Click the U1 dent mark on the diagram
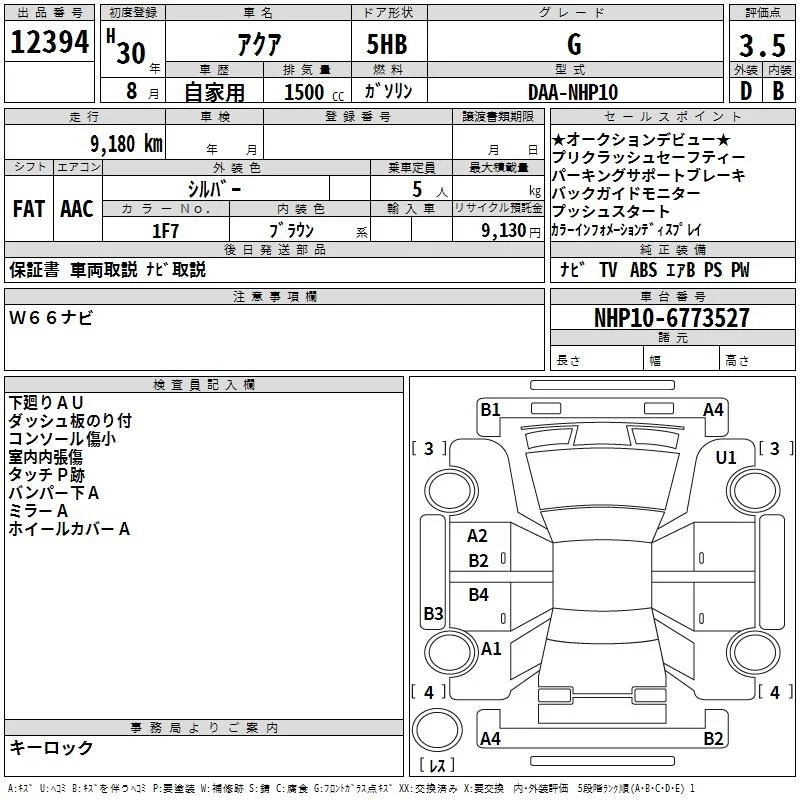This screenshot has width=800, height=800. pyautogui.click(x=726, y=458)
